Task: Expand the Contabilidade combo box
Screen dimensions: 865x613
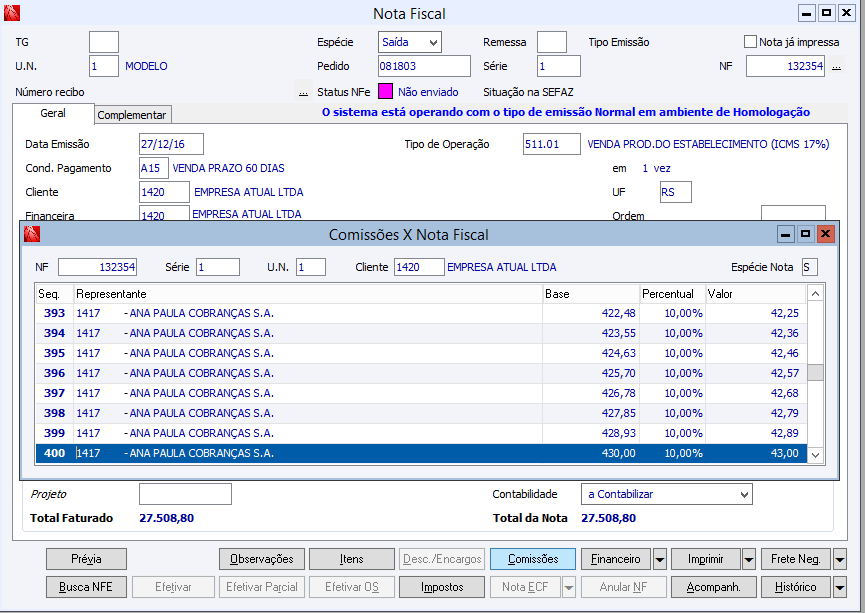Action: click(x=743, y=494)
